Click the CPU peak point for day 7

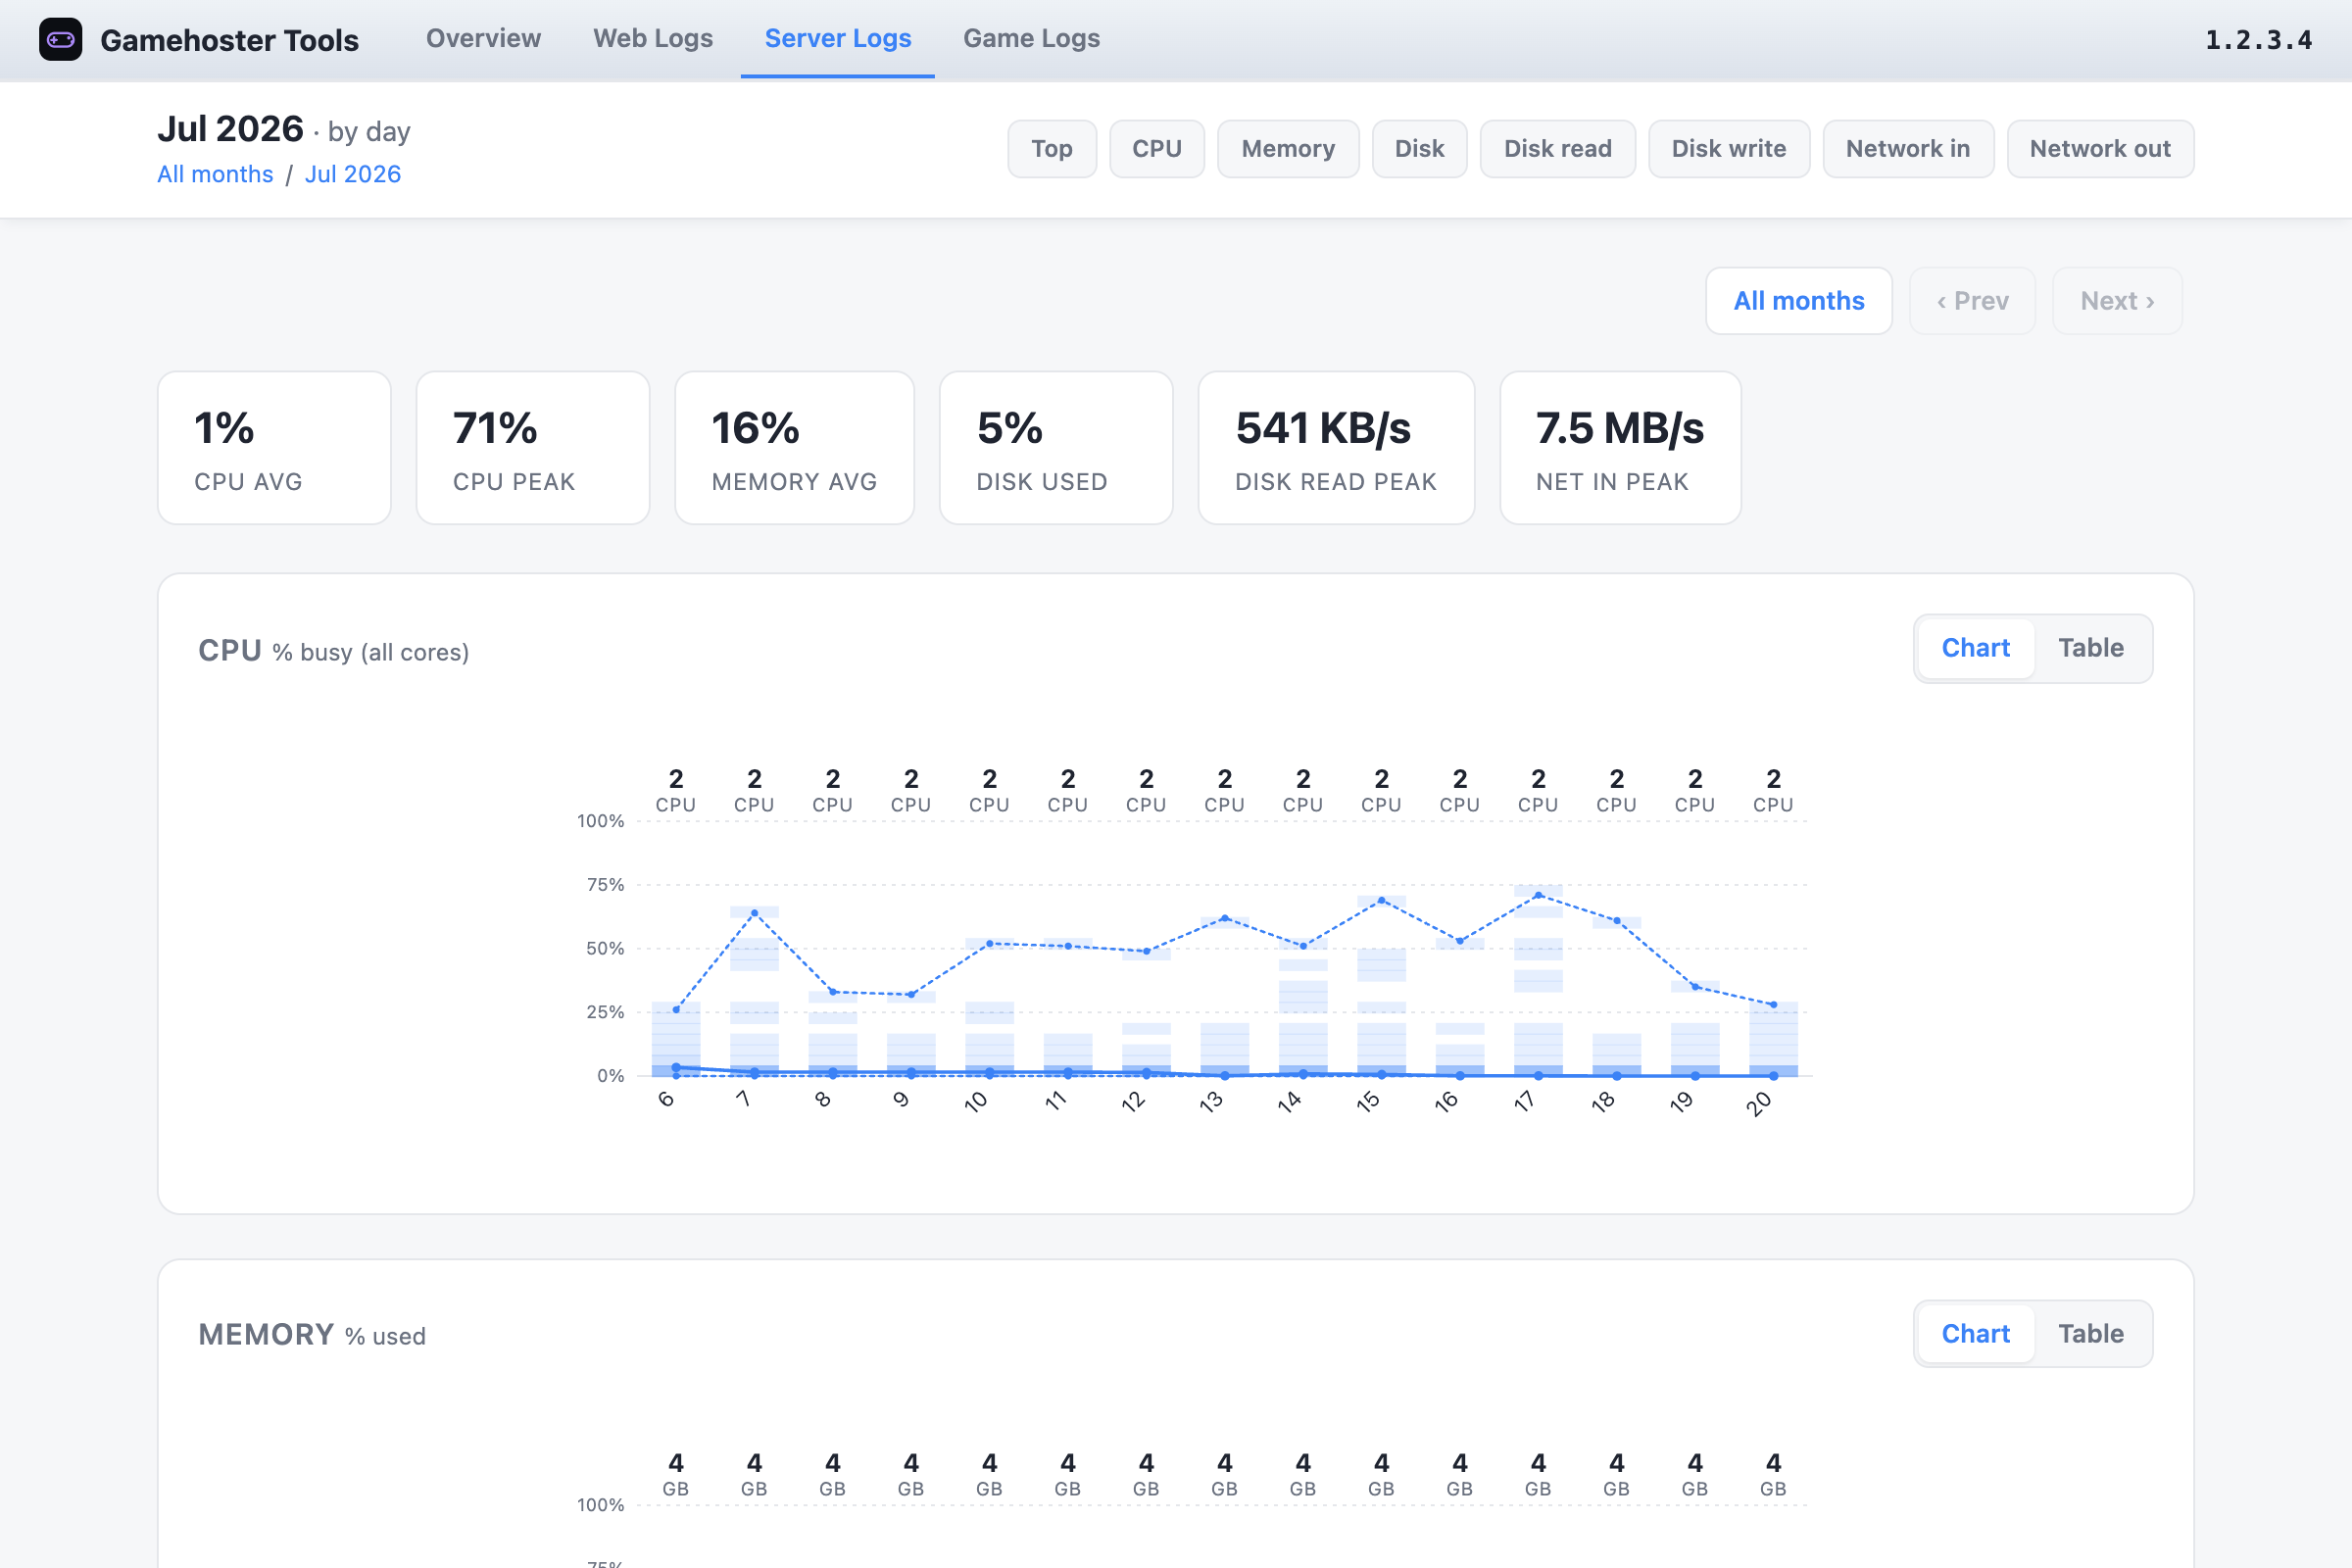tap(754, 913)
